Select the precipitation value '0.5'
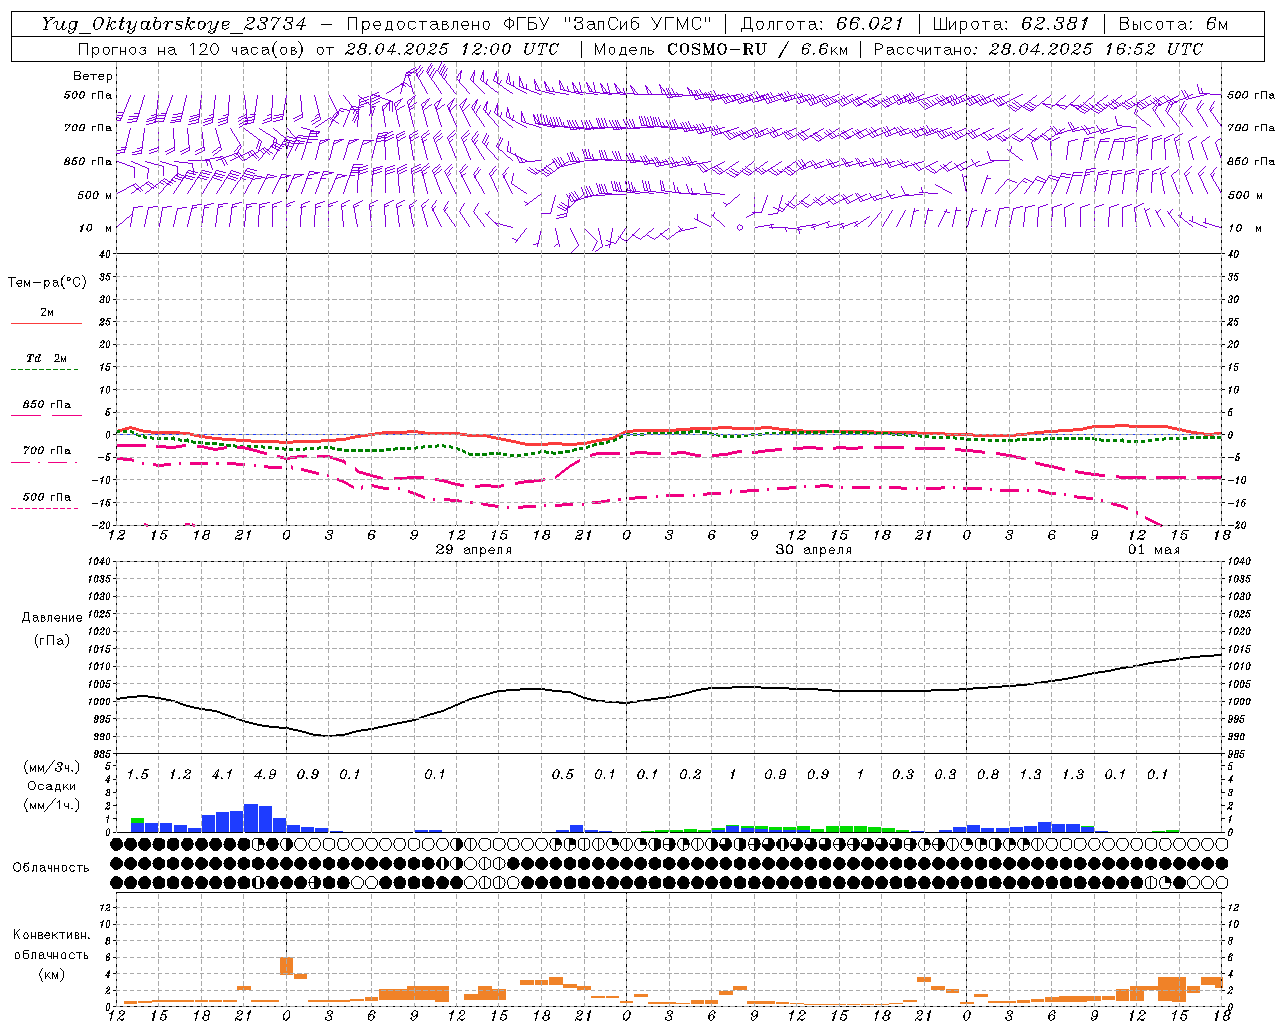This screenshot has width=1280, height=1024. pos(563,775)
